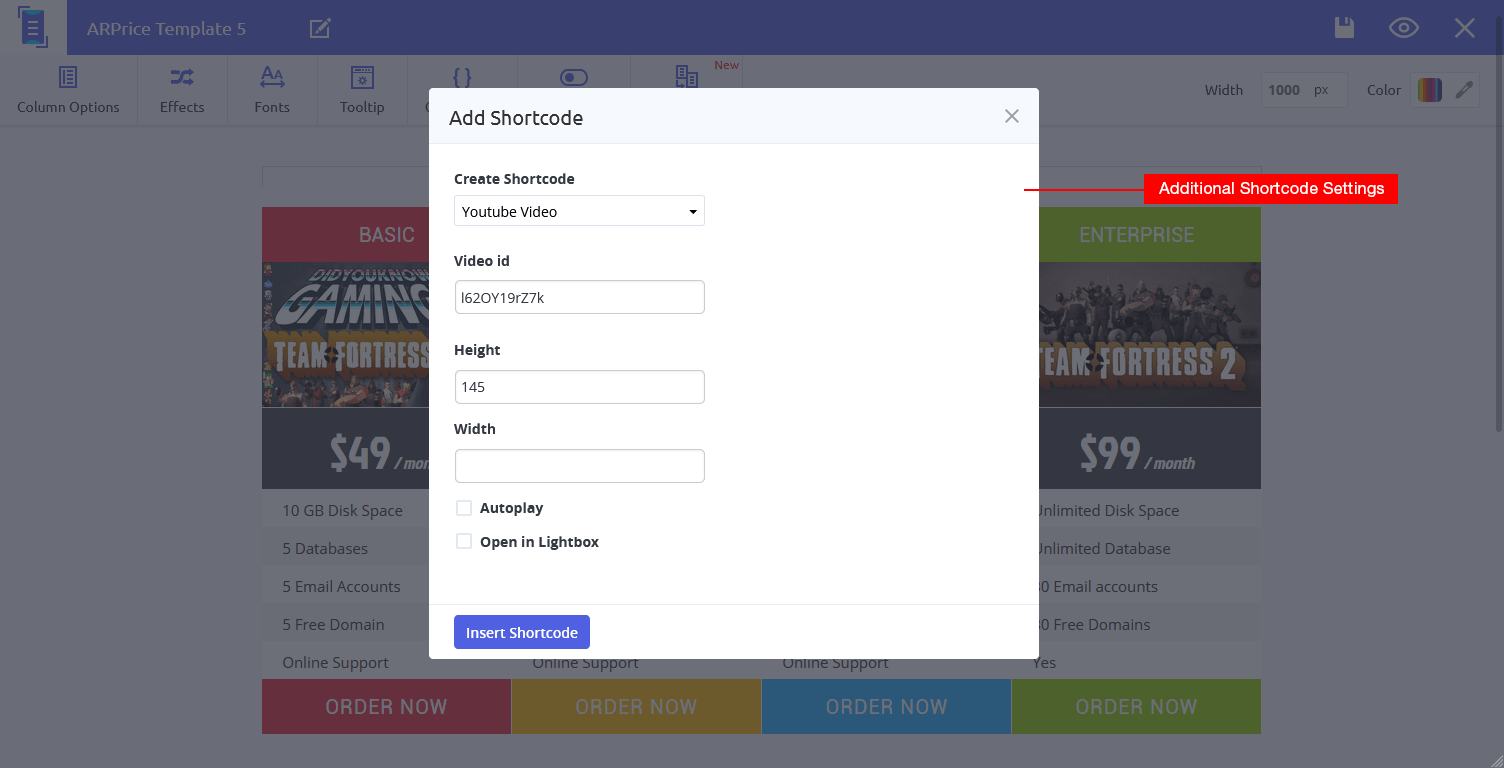Enable the Autoplay checkbox

point(464,508)
